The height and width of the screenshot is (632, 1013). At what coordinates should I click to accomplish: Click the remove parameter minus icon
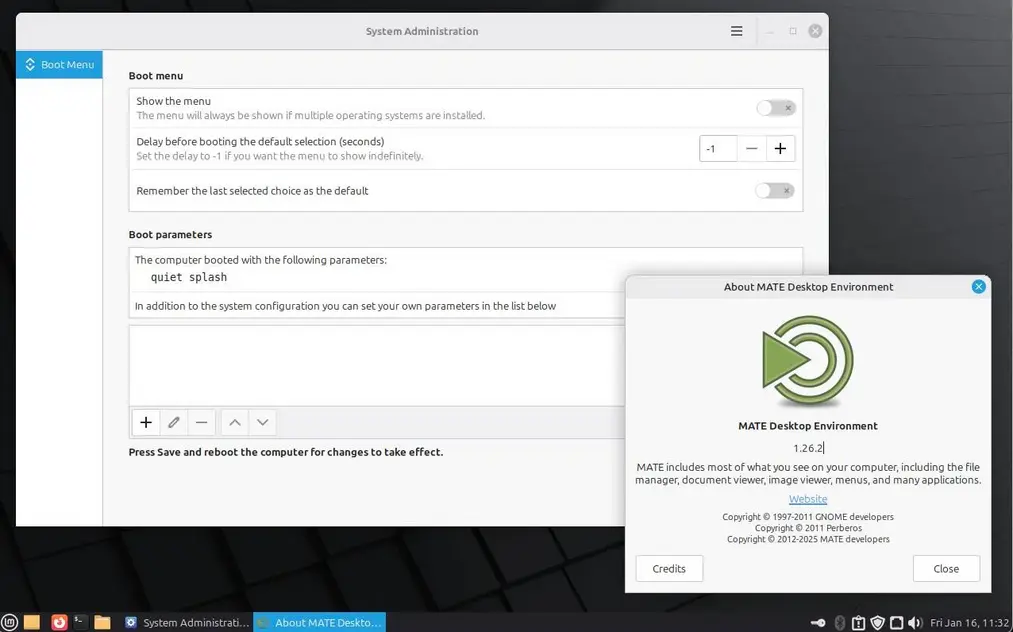coord(201,422)
